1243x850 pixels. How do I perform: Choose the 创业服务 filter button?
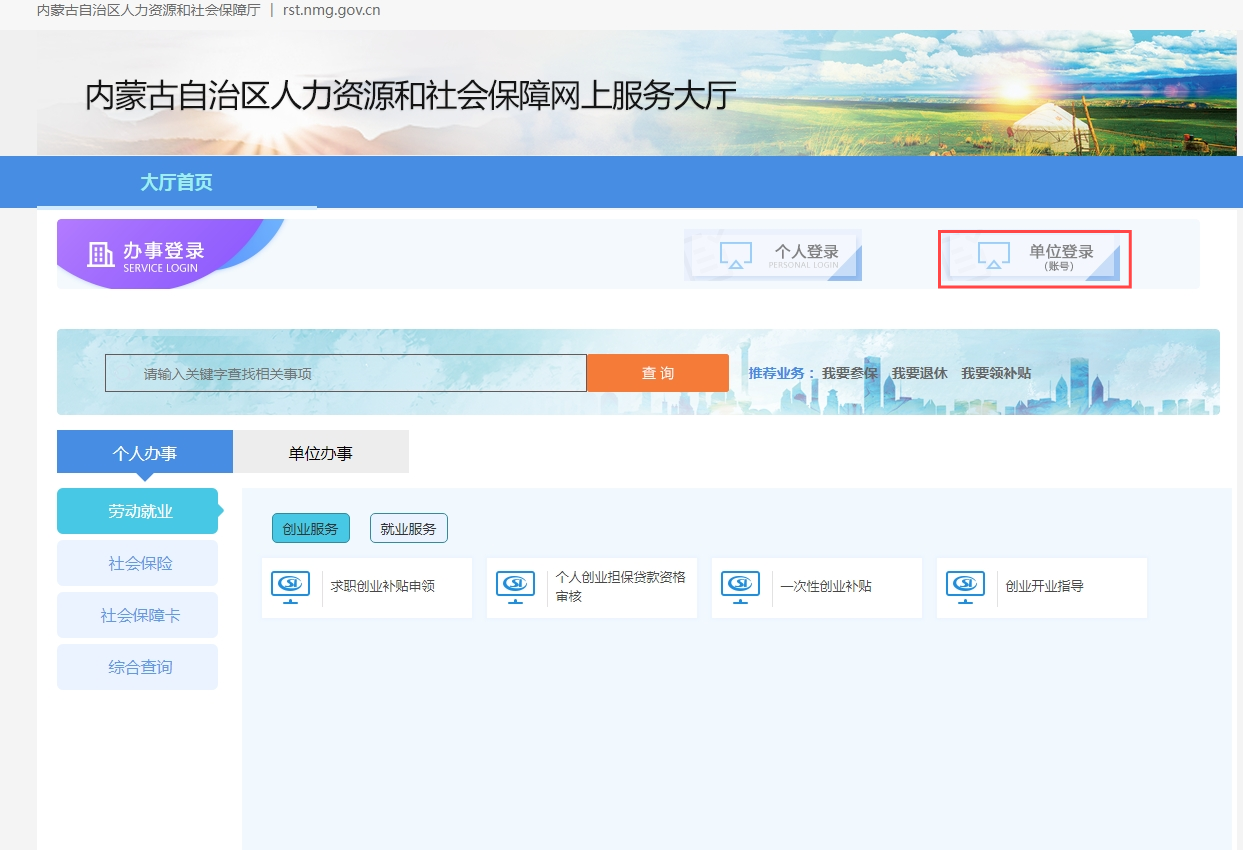click(310, 529)
